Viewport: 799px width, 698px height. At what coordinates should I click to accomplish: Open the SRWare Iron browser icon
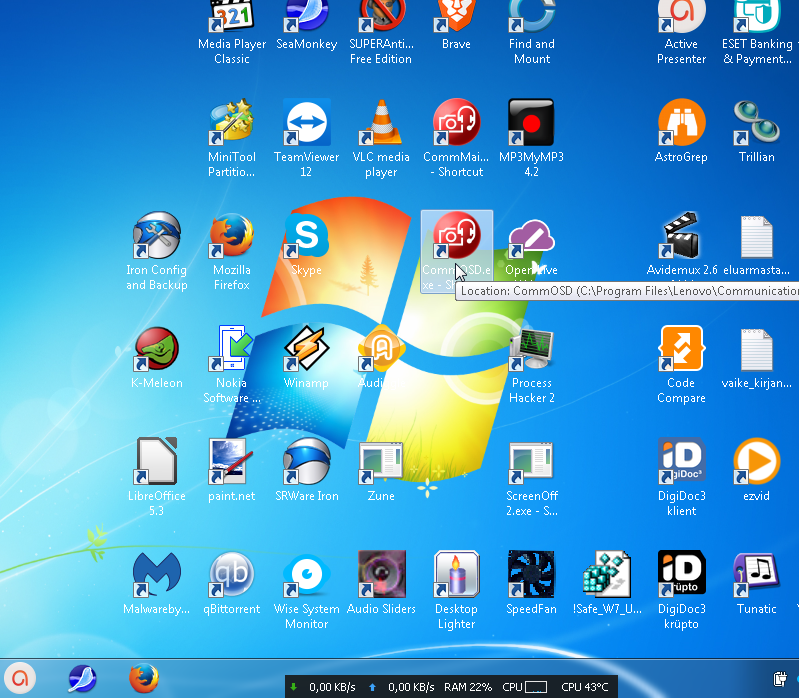coord(307,461)
